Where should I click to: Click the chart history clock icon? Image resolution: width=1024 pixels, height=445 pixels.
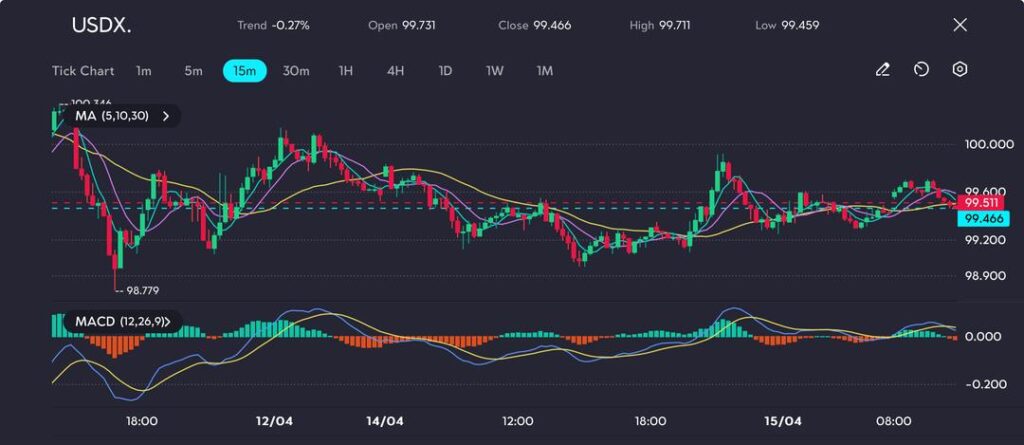pyautogui.click(x=921, y=70)
